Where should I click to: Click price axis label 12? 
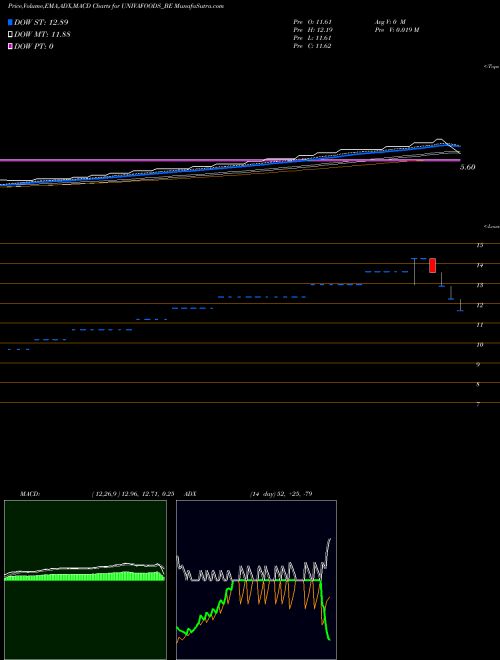pyautogui.click(x=479, y=305)
